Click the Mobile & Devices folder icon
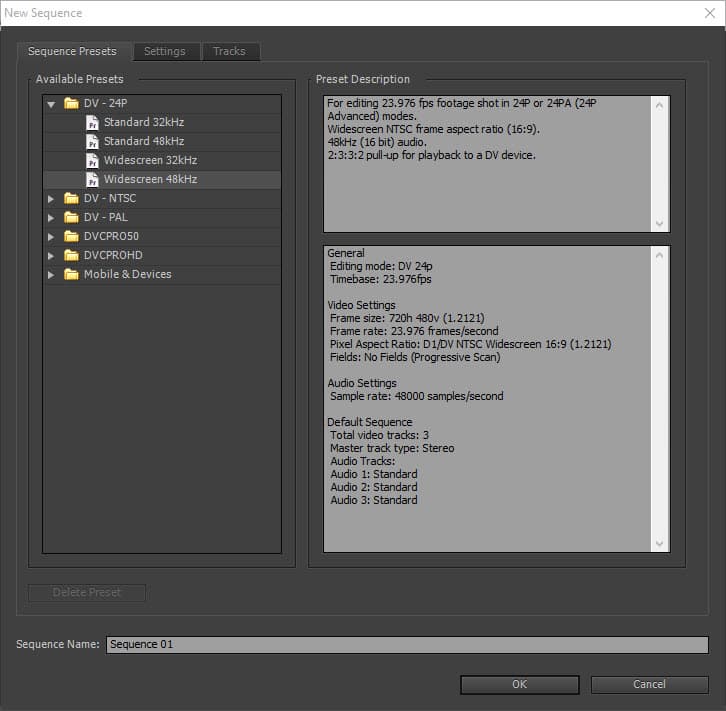Viewport: 726px width, 711px height. tap(71, 274)
